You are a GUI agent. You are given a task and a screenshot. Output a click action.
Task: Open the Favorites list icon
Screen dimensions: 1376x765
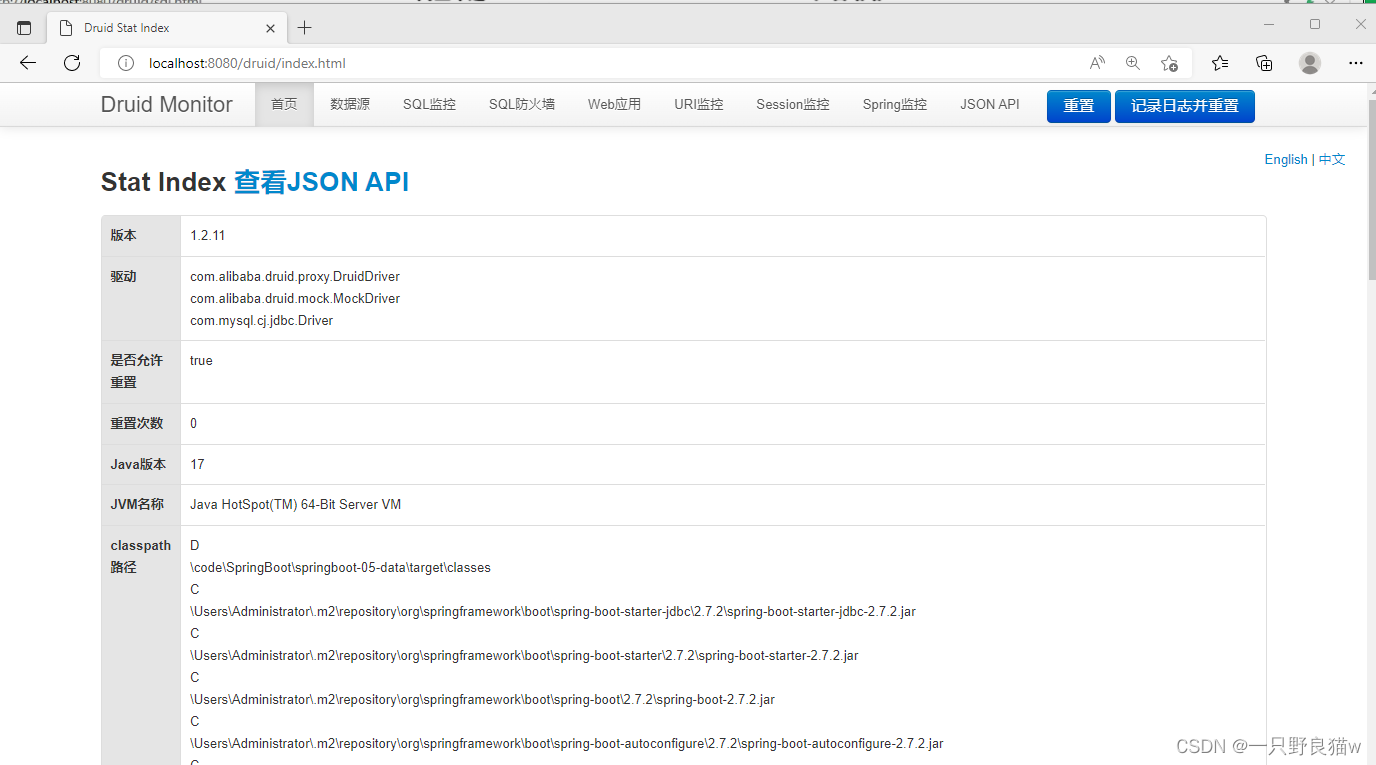click(x=1220, y=63)
